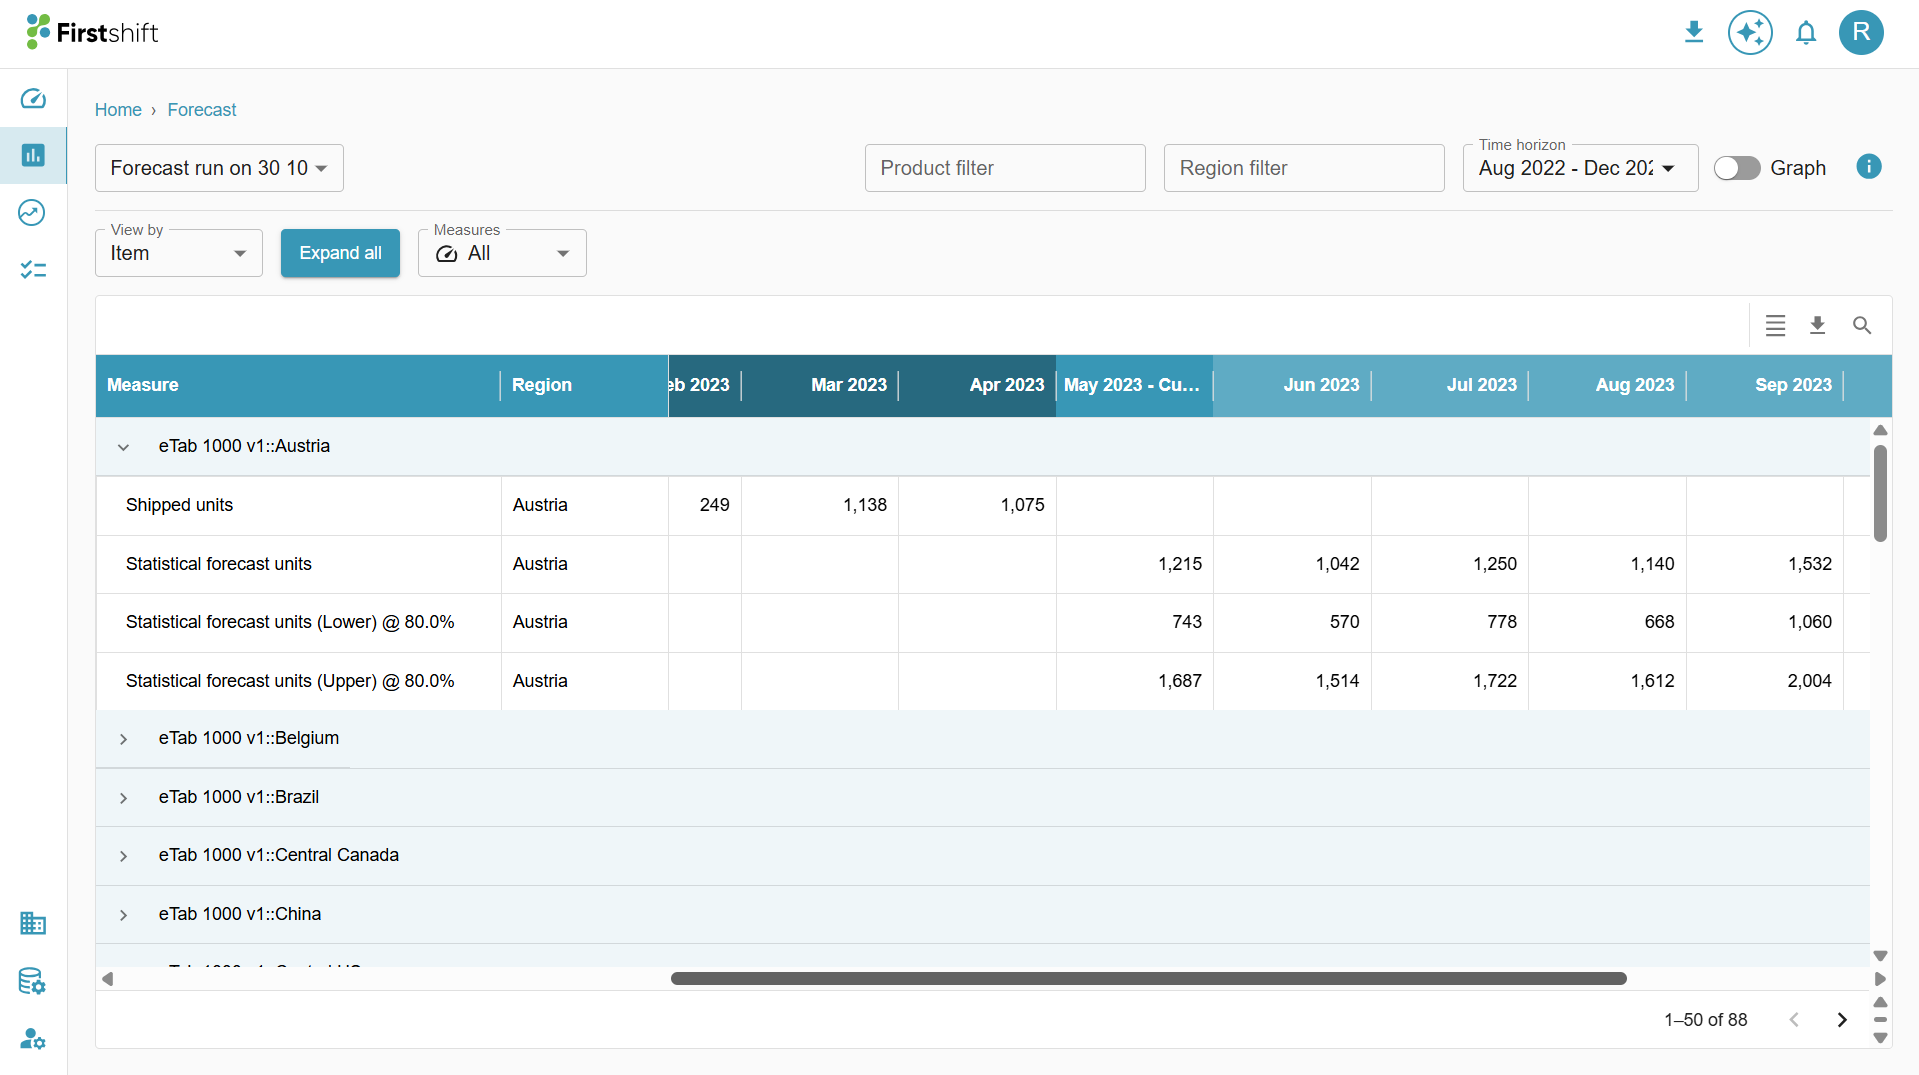Open the trend line sidebar icon
The image size is (1919, 1075).
click(33, 212)
